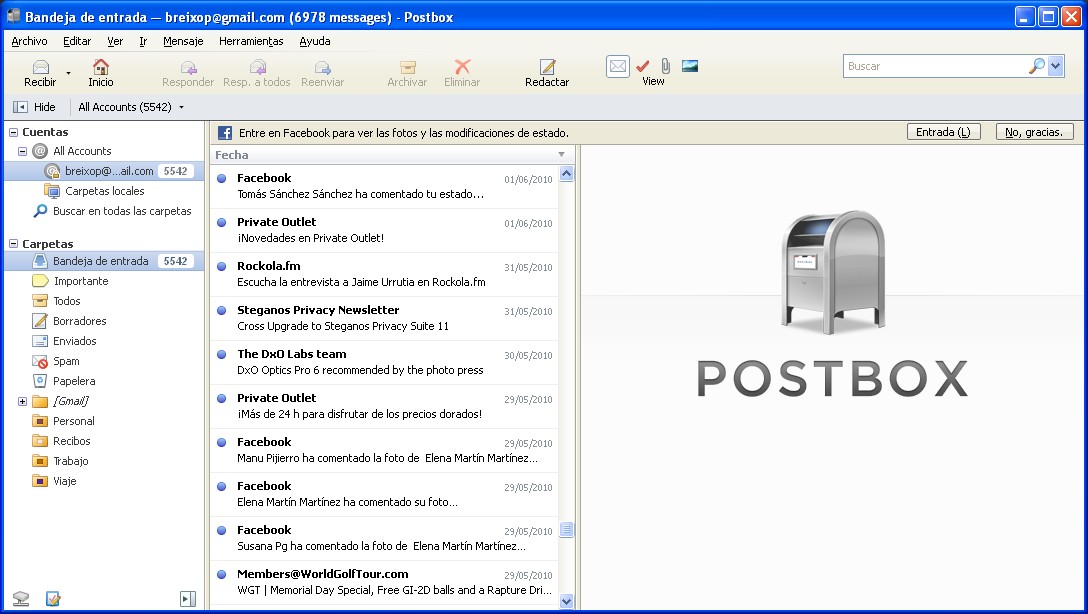Image resolution: width=1088 pixels, height=614 pixels.
Task: Go to Inicio home icon
Action: tap(101, 67)
